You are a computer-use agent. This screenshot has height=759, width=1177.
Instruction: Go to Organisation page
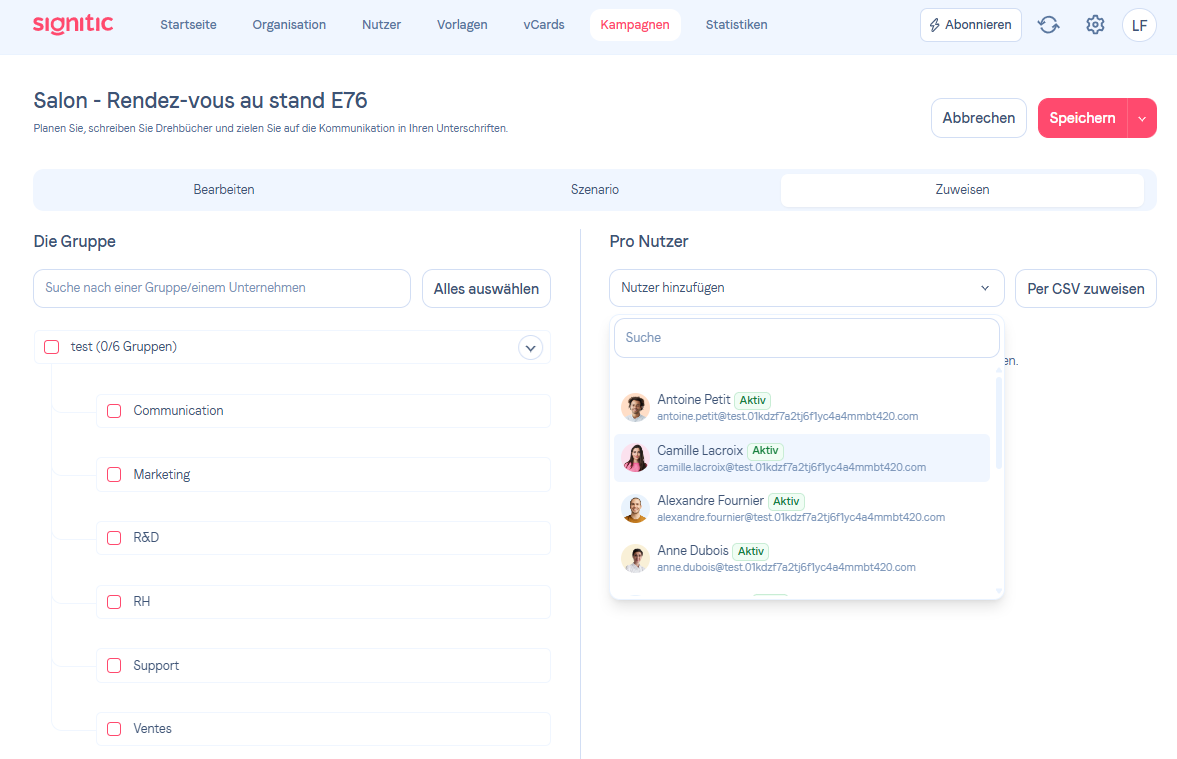point(289,25)
